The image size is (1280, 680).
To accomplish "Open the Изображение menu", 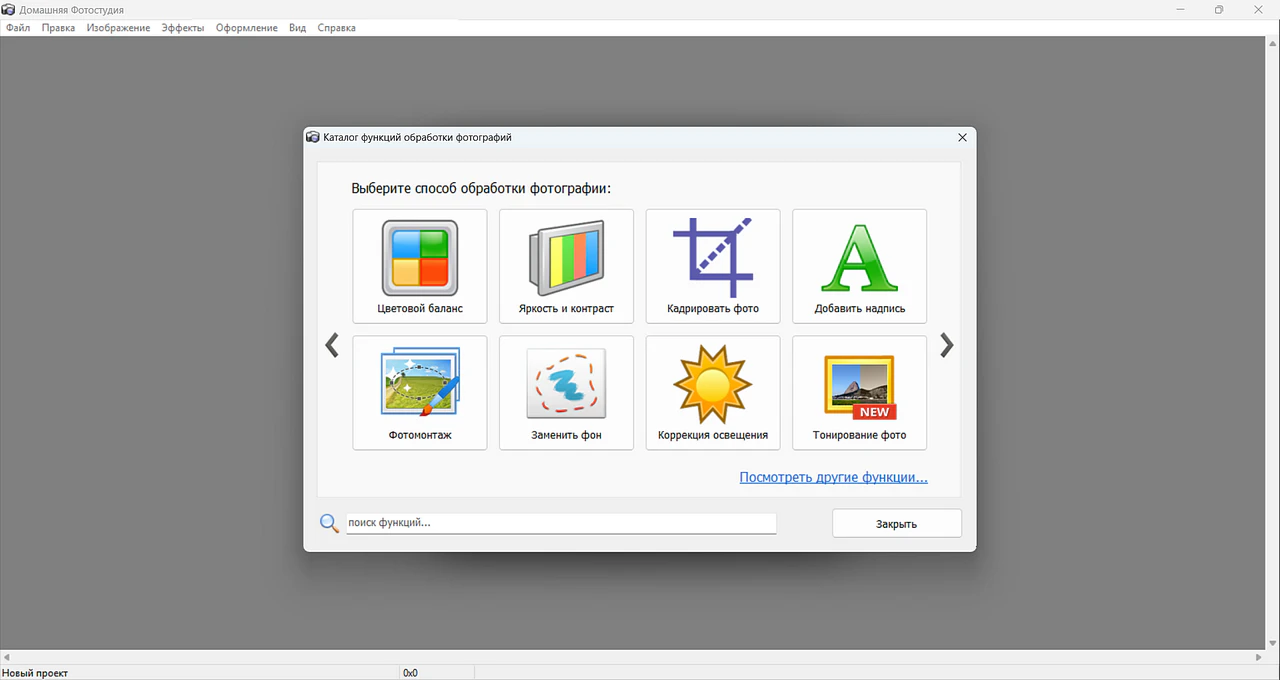I will 118,28.
